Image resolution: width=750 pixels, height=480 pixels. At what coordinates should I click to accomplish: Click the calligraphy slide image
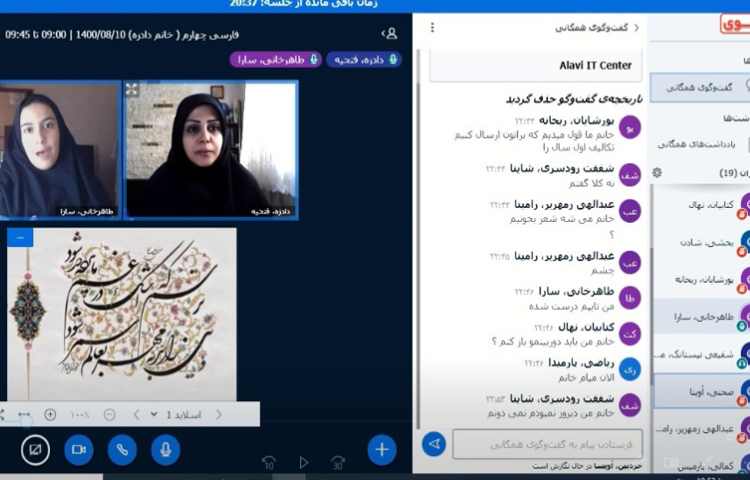[x=122, y=314]
